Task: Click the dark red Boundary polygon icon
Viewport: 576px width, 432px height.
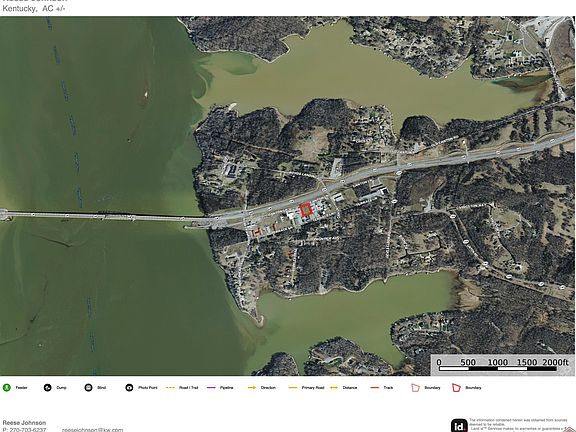Action: click(x=456, y=388)
